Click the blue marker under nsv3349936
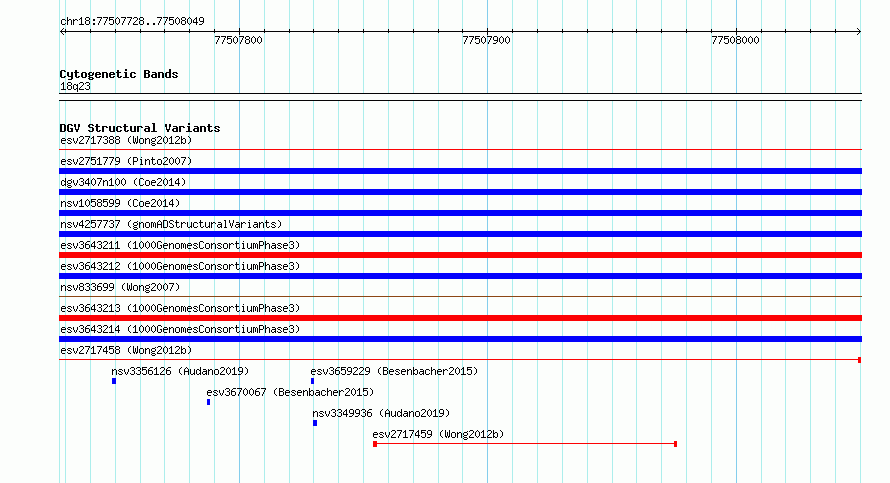Viewport: 890px width, 483px height. click(315, 423)
